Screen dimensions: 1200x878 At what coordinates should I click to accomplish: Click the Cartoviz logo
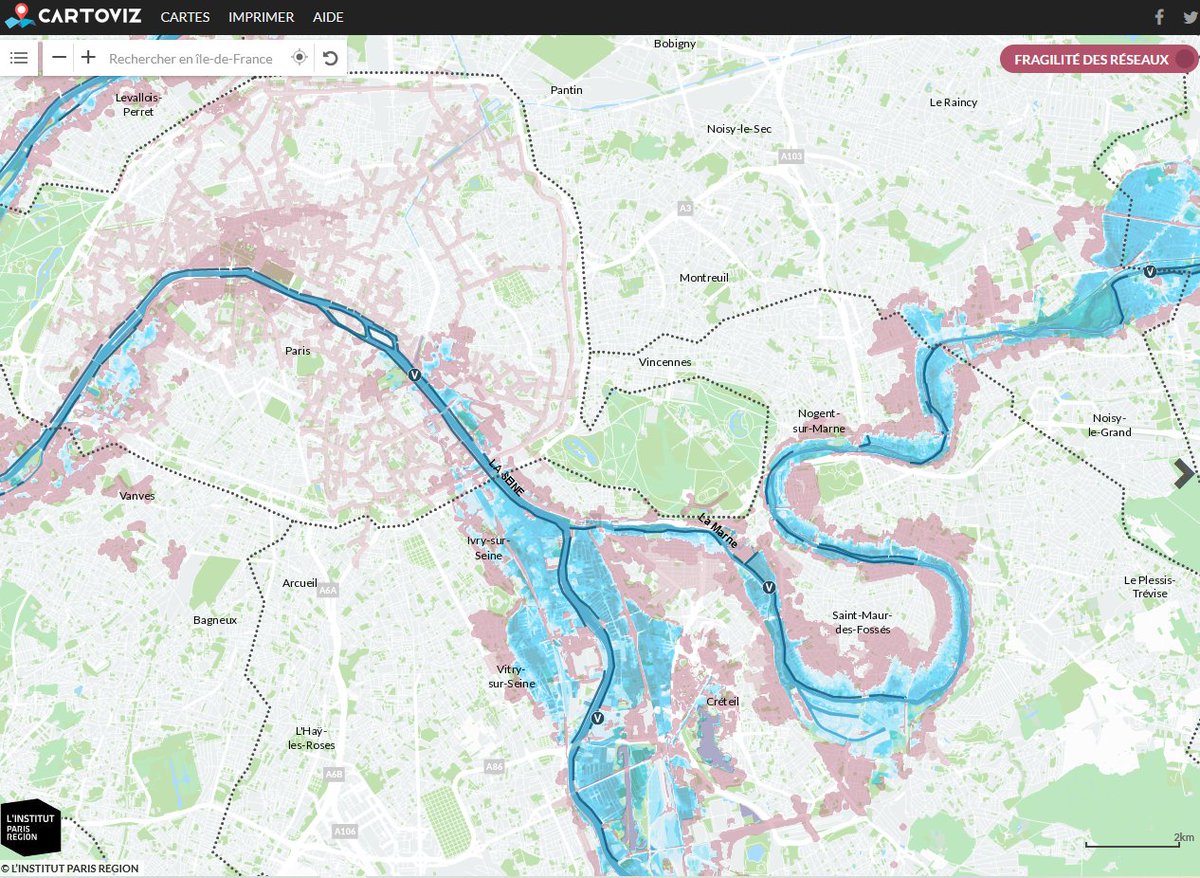pyautogui.click(x=73, y=16)
